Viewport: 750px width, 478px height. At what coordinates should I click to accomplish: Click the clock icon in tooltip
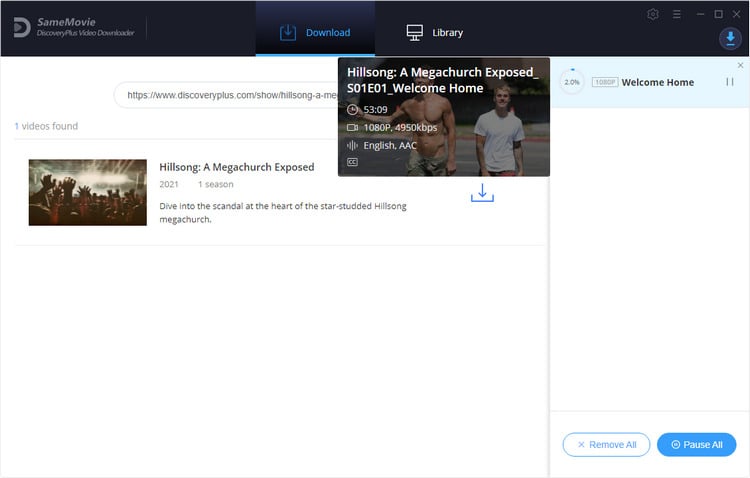point(352,110)
